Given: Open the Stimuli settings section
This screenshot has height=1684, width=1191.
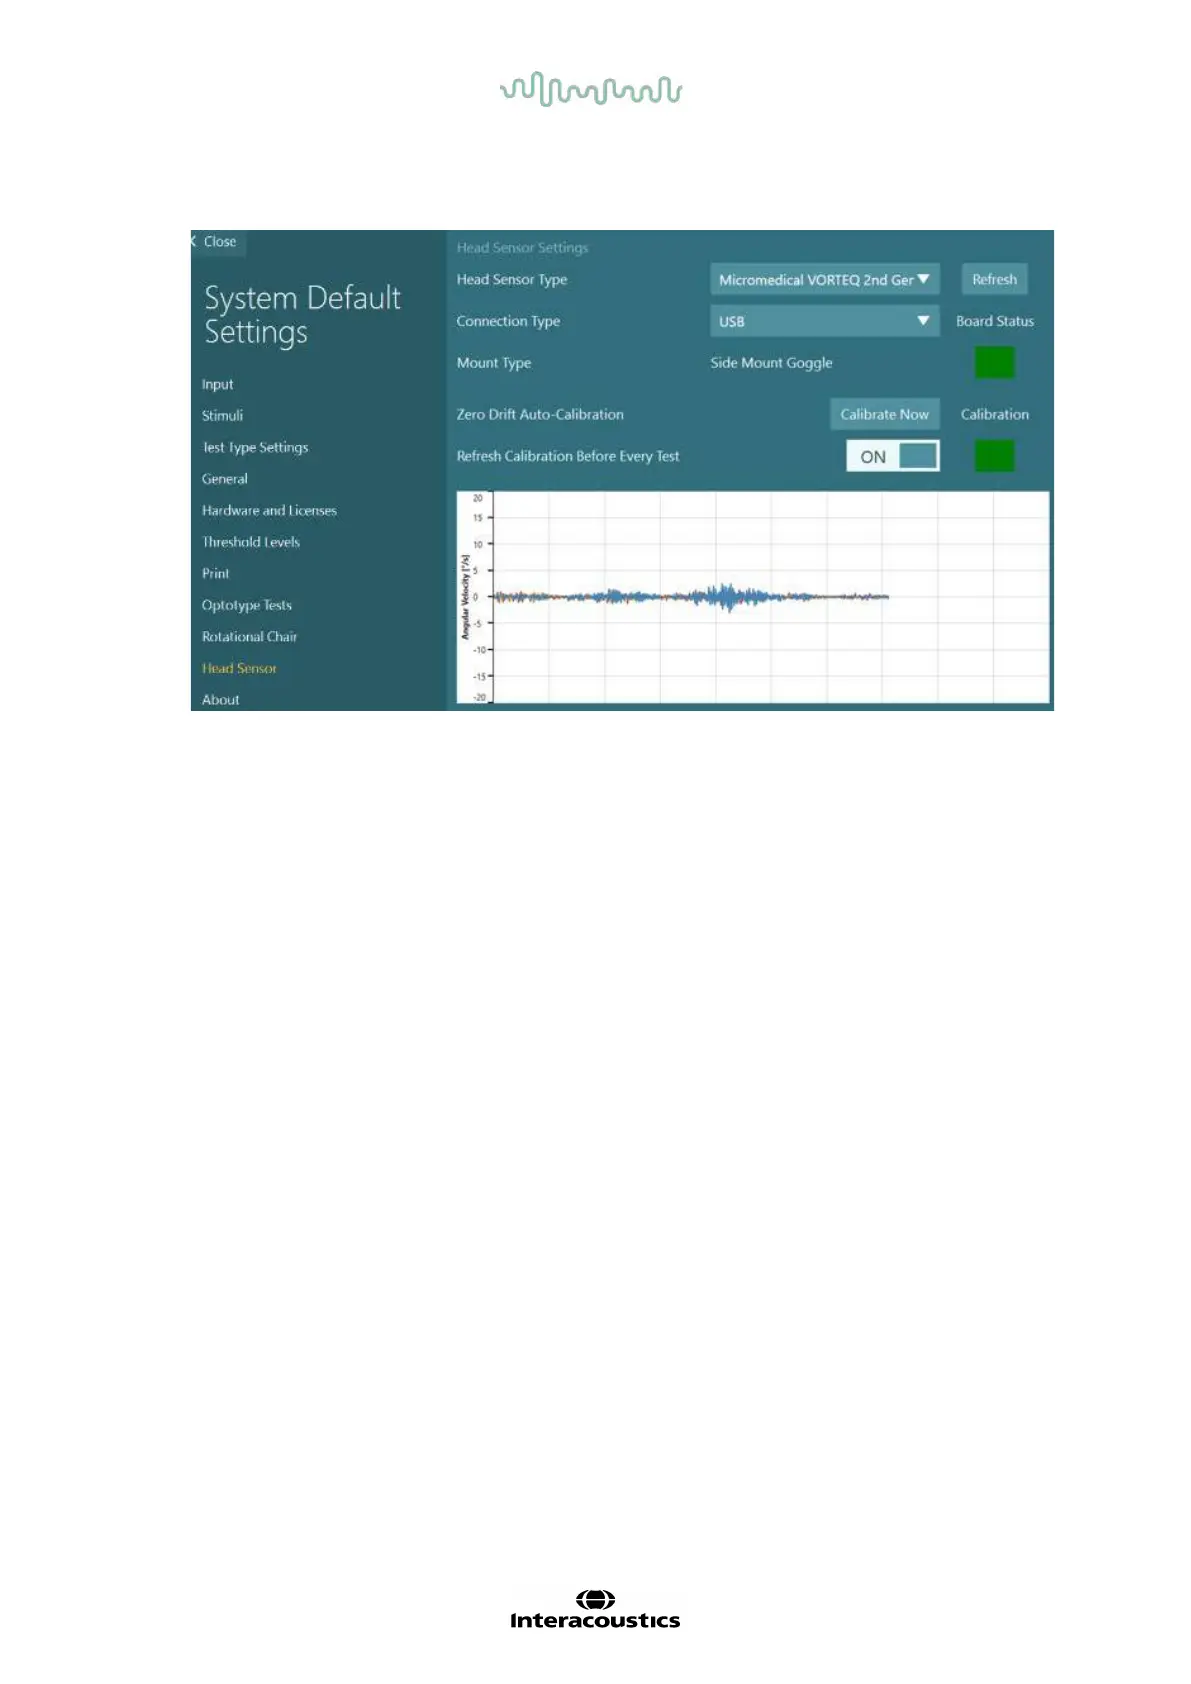Looking at the screenshot, I should click(x=222, y=415).
